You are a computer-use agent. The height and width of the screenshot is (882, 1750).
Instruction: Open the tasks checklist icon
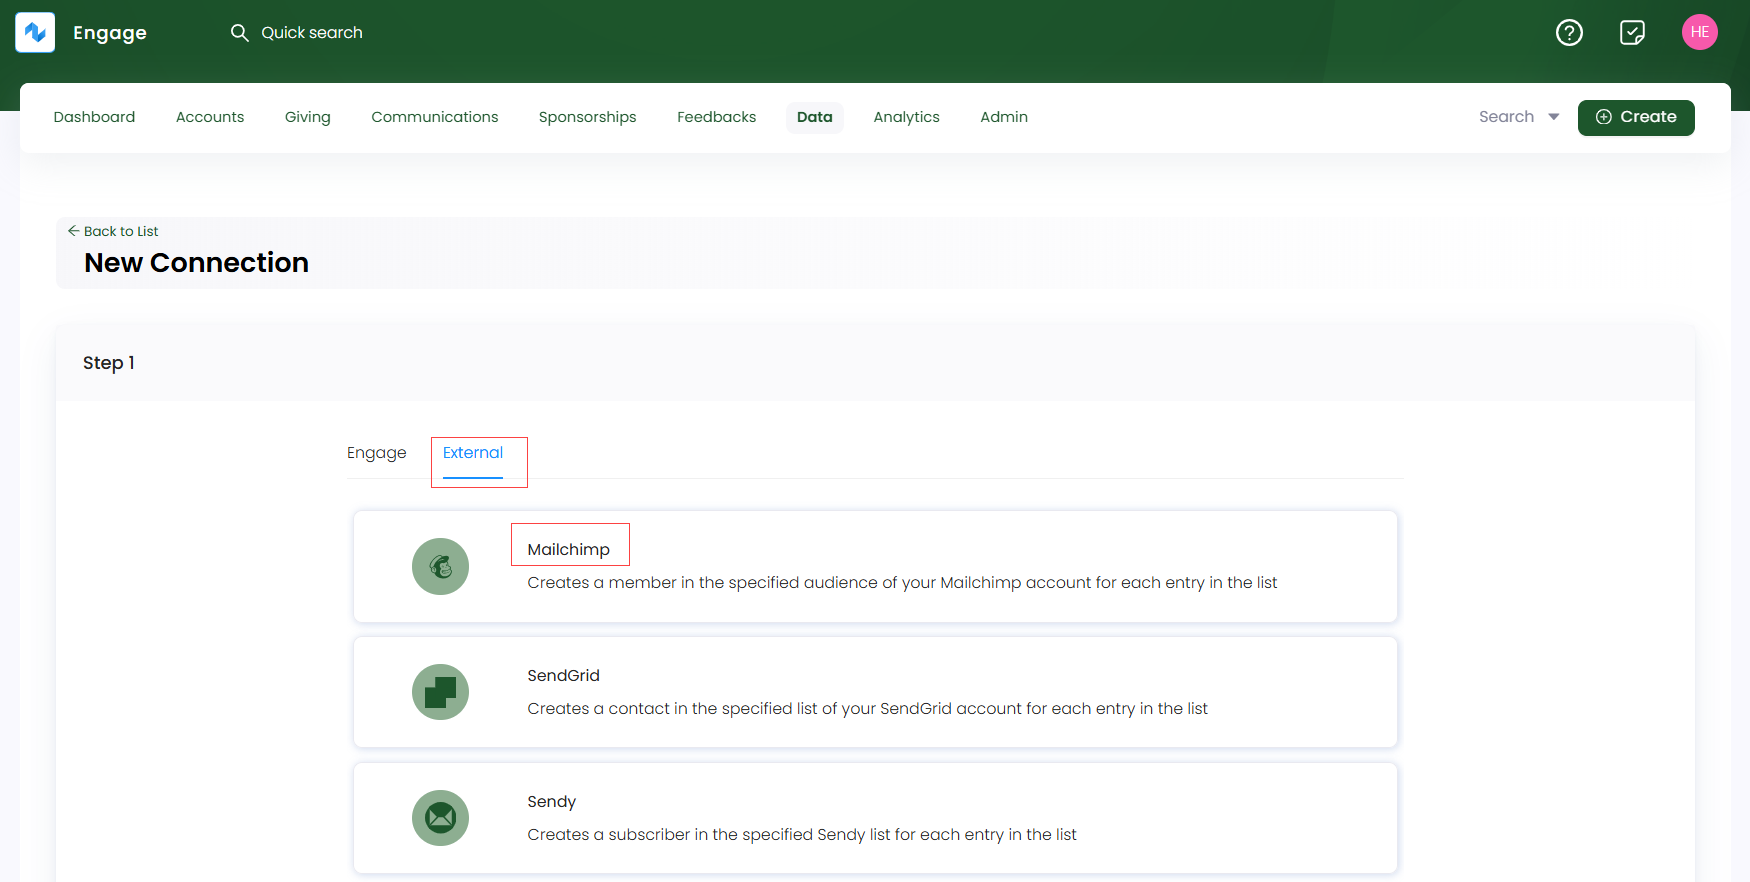pos(1632,33)
